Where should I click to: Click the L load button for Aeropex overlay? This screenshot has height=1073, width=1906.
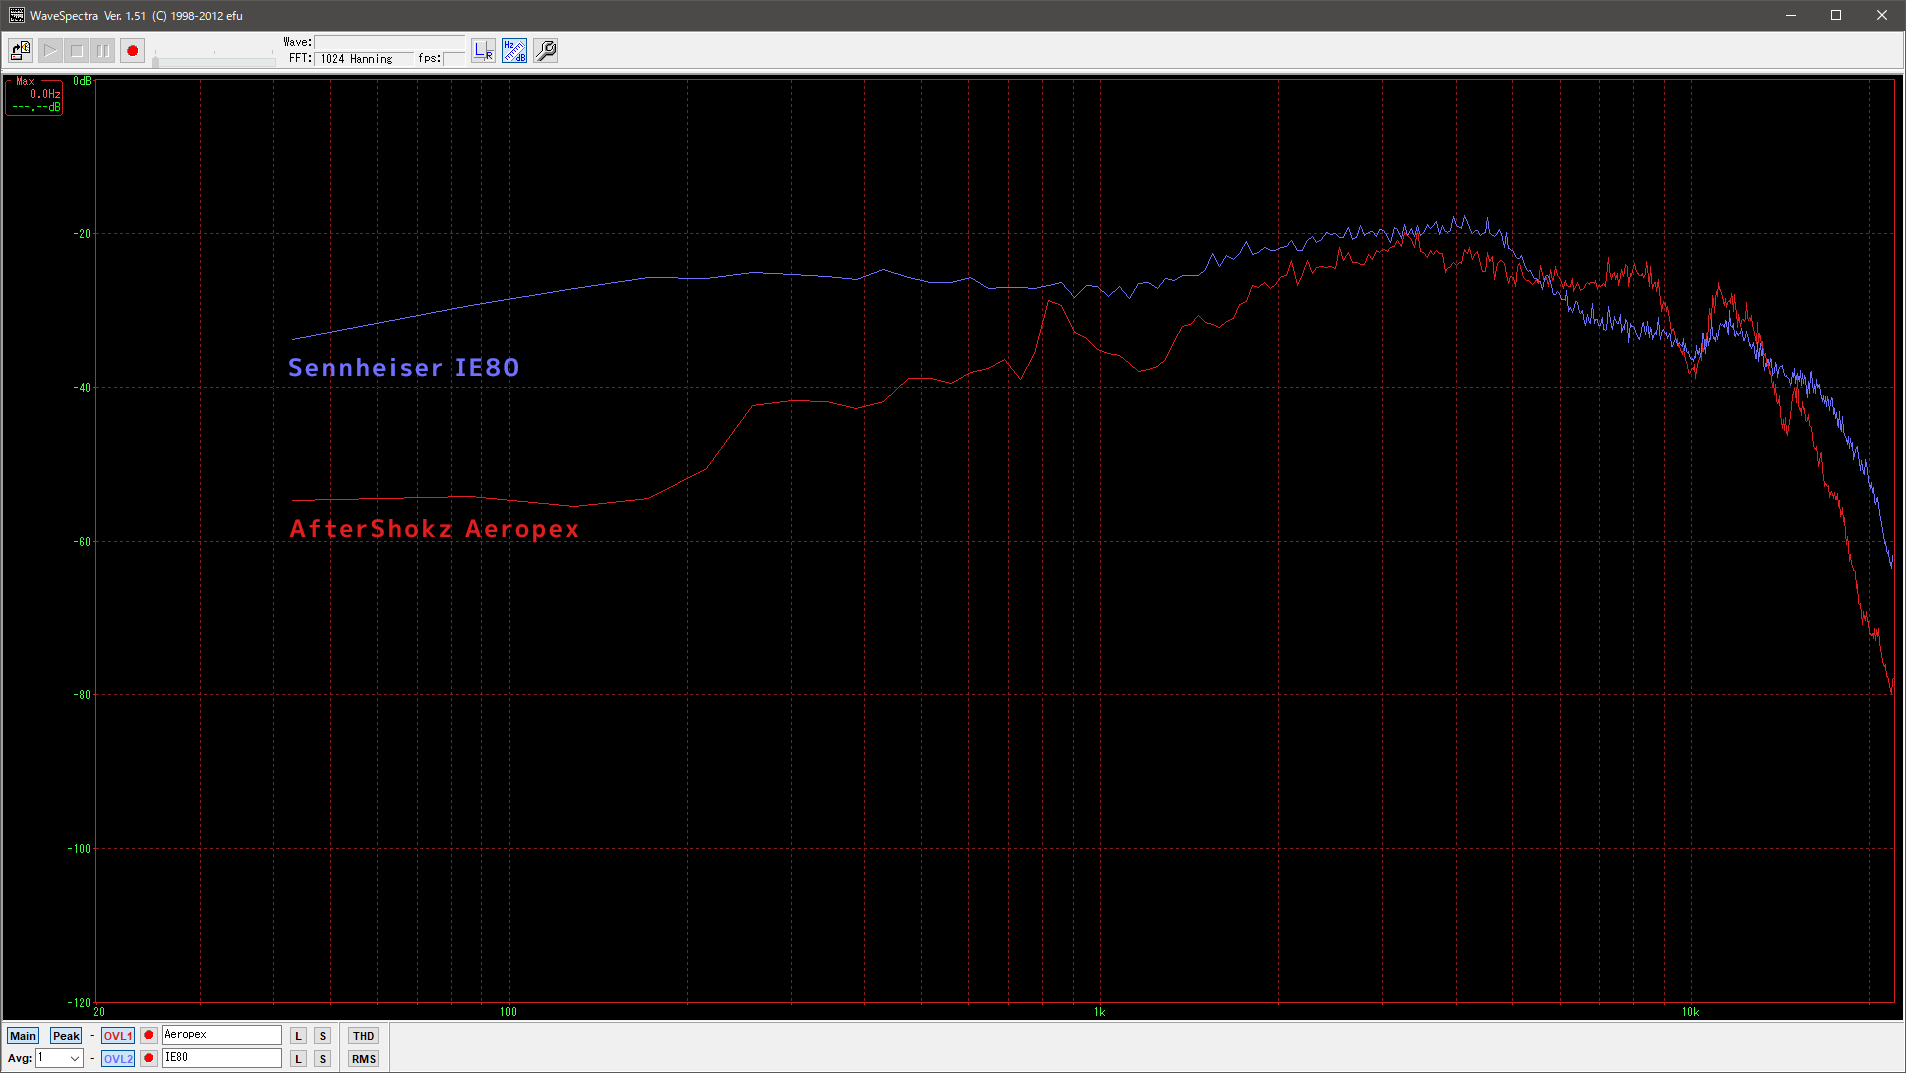click(x=298, y=1036)
